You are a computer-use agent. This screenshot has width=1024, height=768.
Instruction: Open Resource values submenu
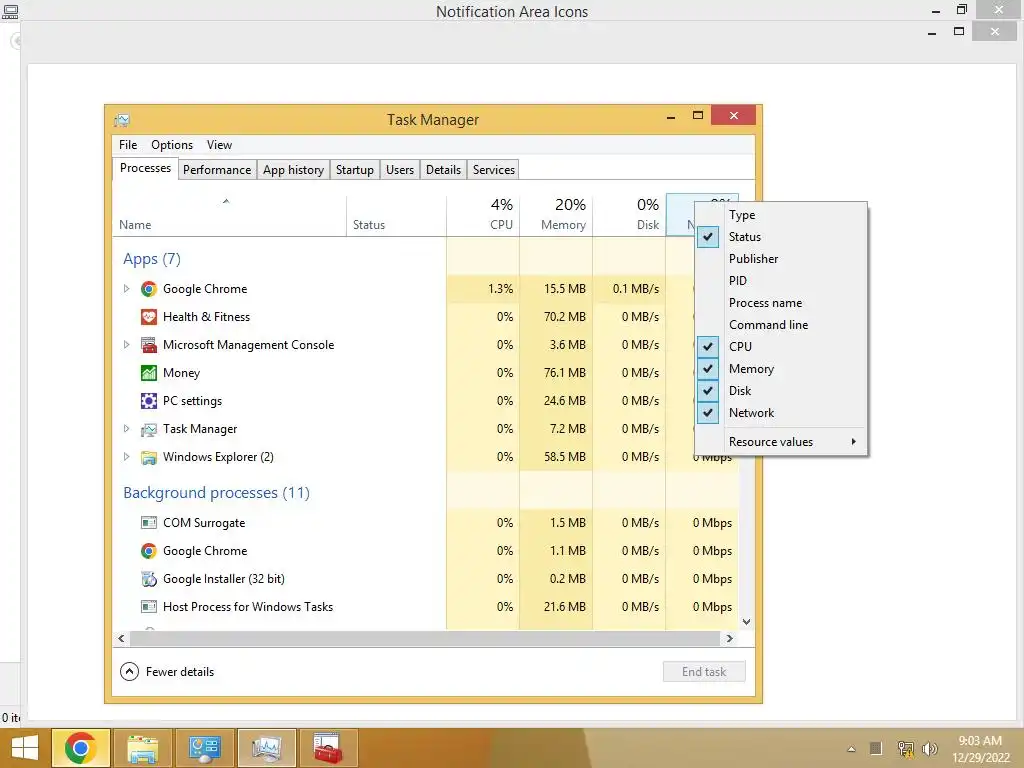[781, 442]
